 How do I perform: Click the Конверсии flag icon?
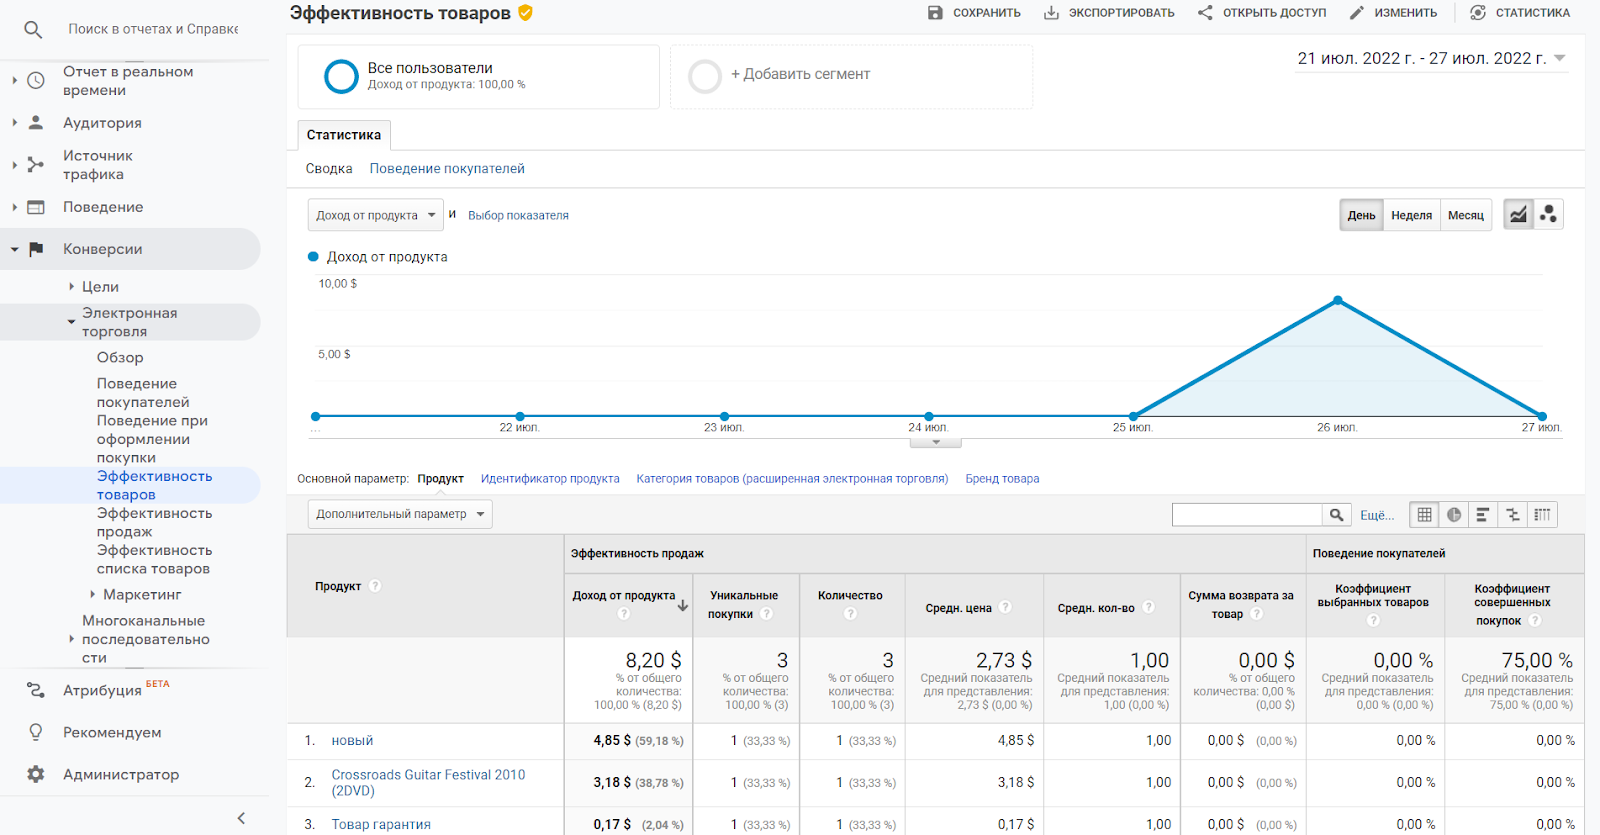pos(36,249)
